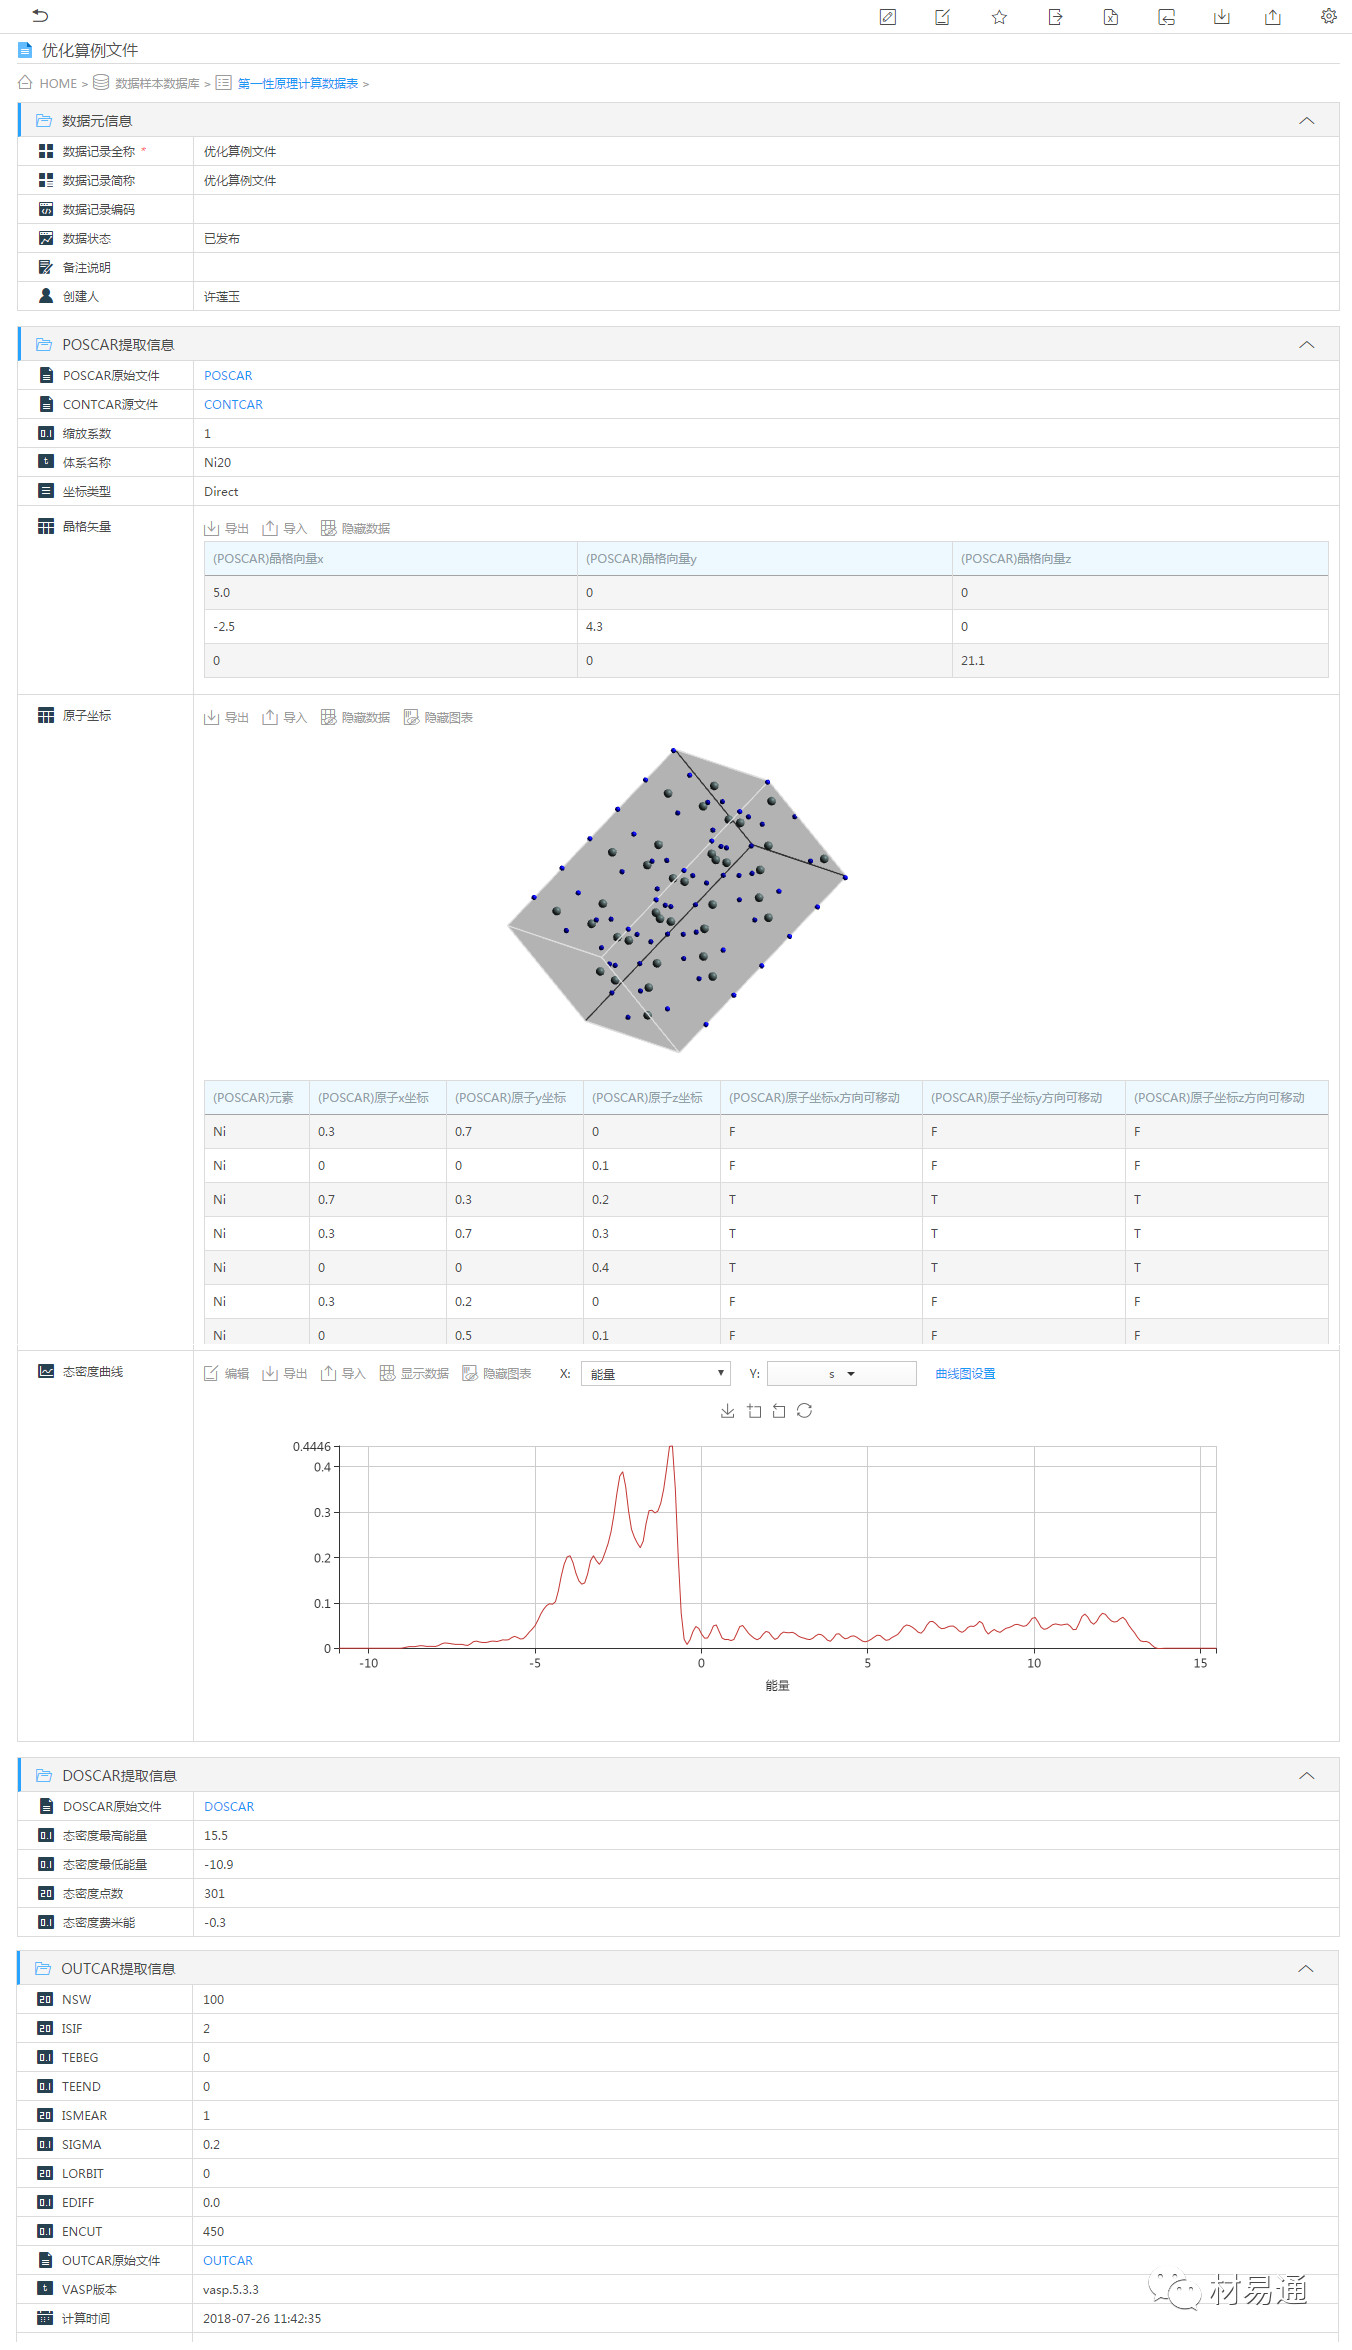
Task: Open the settings gear icon
Action: coord(1328,16)
